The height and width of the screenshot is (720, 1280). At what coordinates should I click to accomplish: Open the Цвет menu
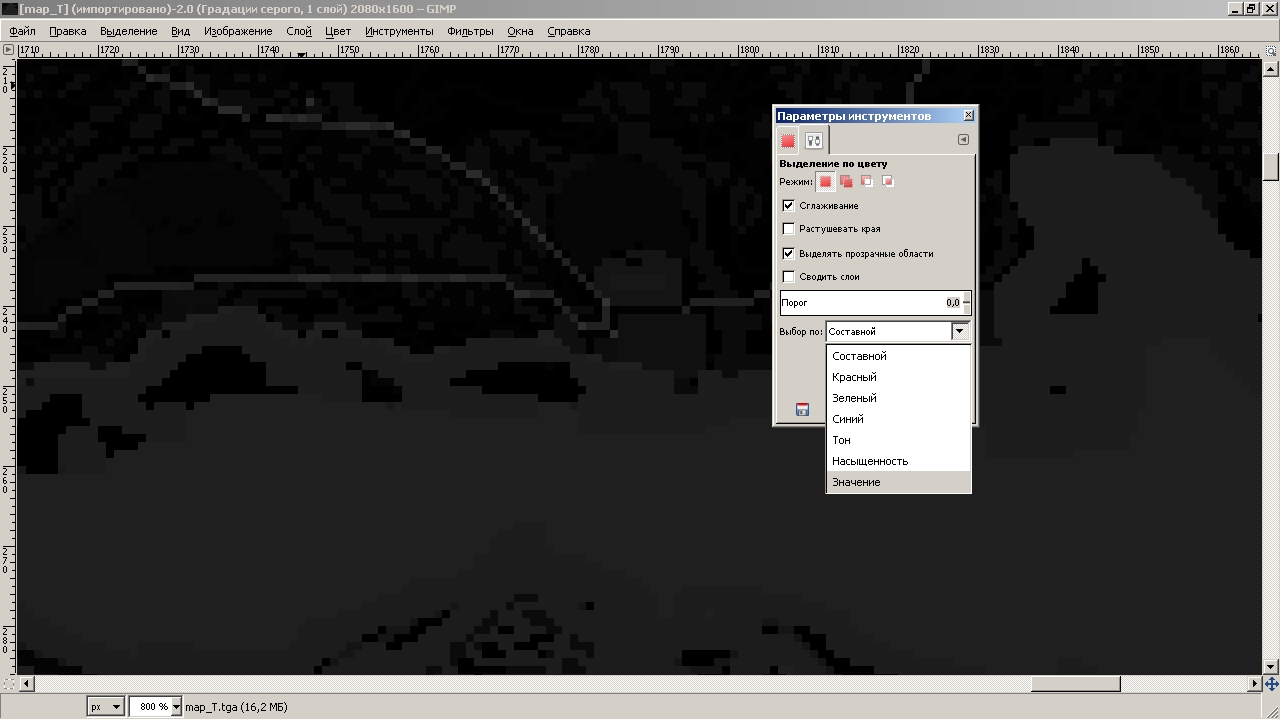click(338, 31)
